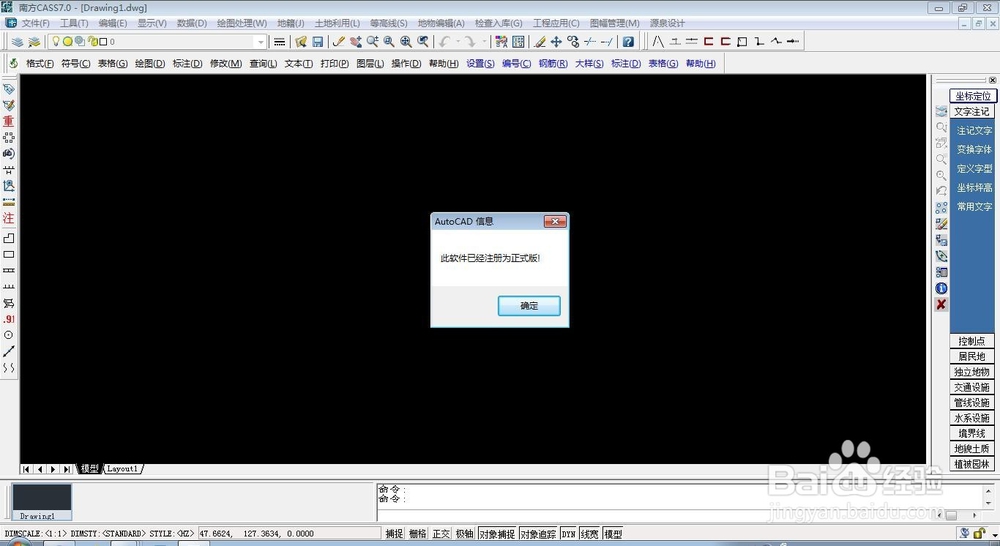Open the 钢筋(R) toolbar menu
Screen dimensions: 1000x546
(553, 63)
